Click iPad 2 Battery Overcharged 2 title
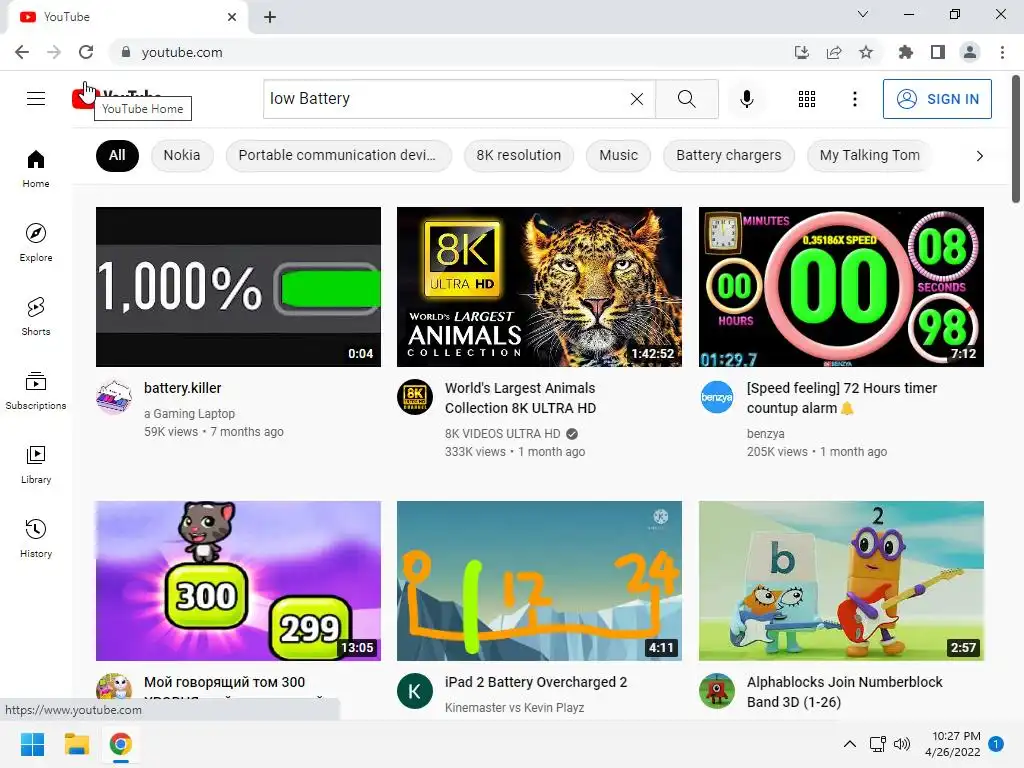 pos(536,682)
